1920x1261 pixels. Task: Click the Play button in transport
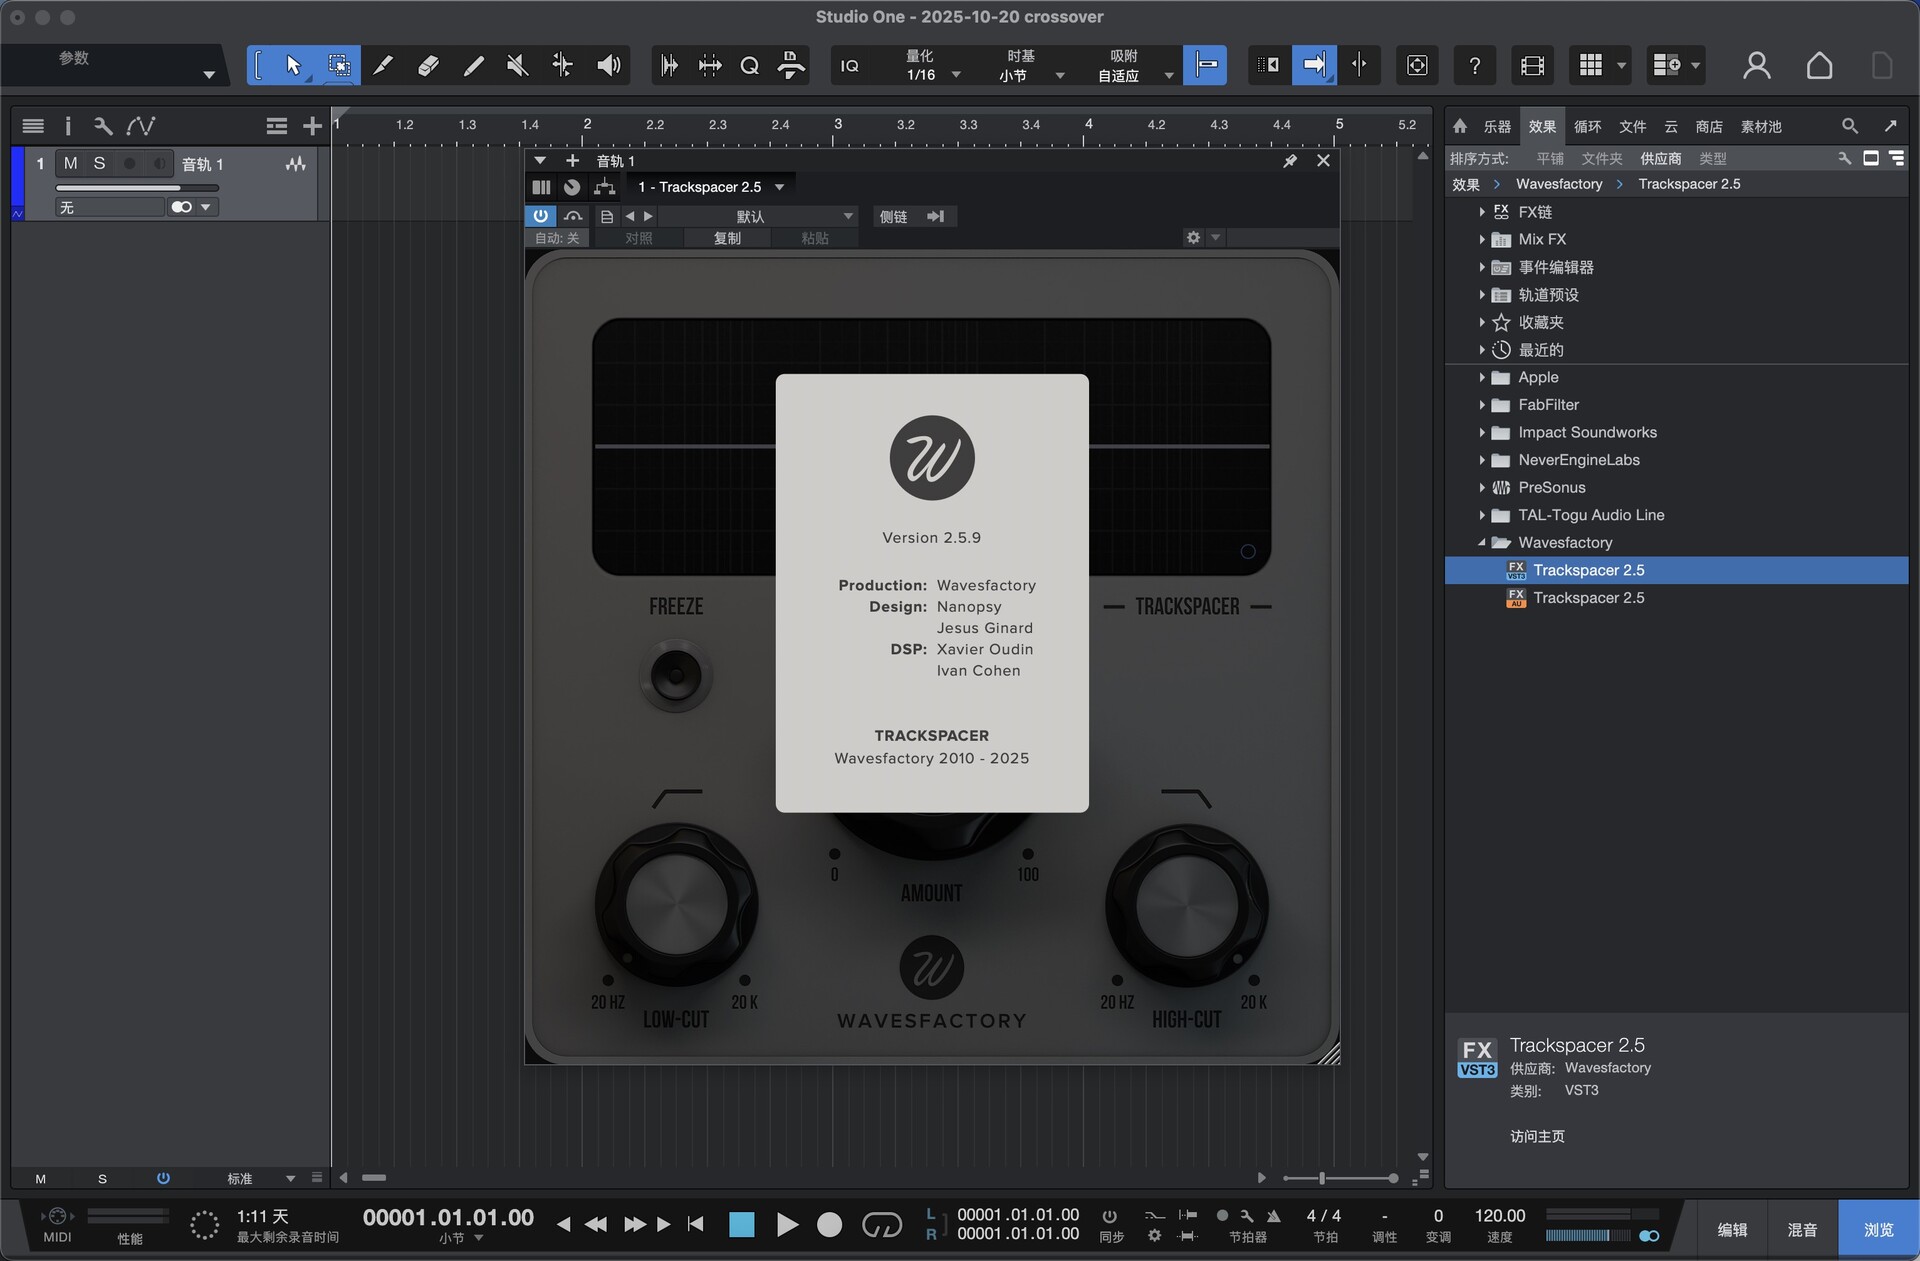[787, 1224]
